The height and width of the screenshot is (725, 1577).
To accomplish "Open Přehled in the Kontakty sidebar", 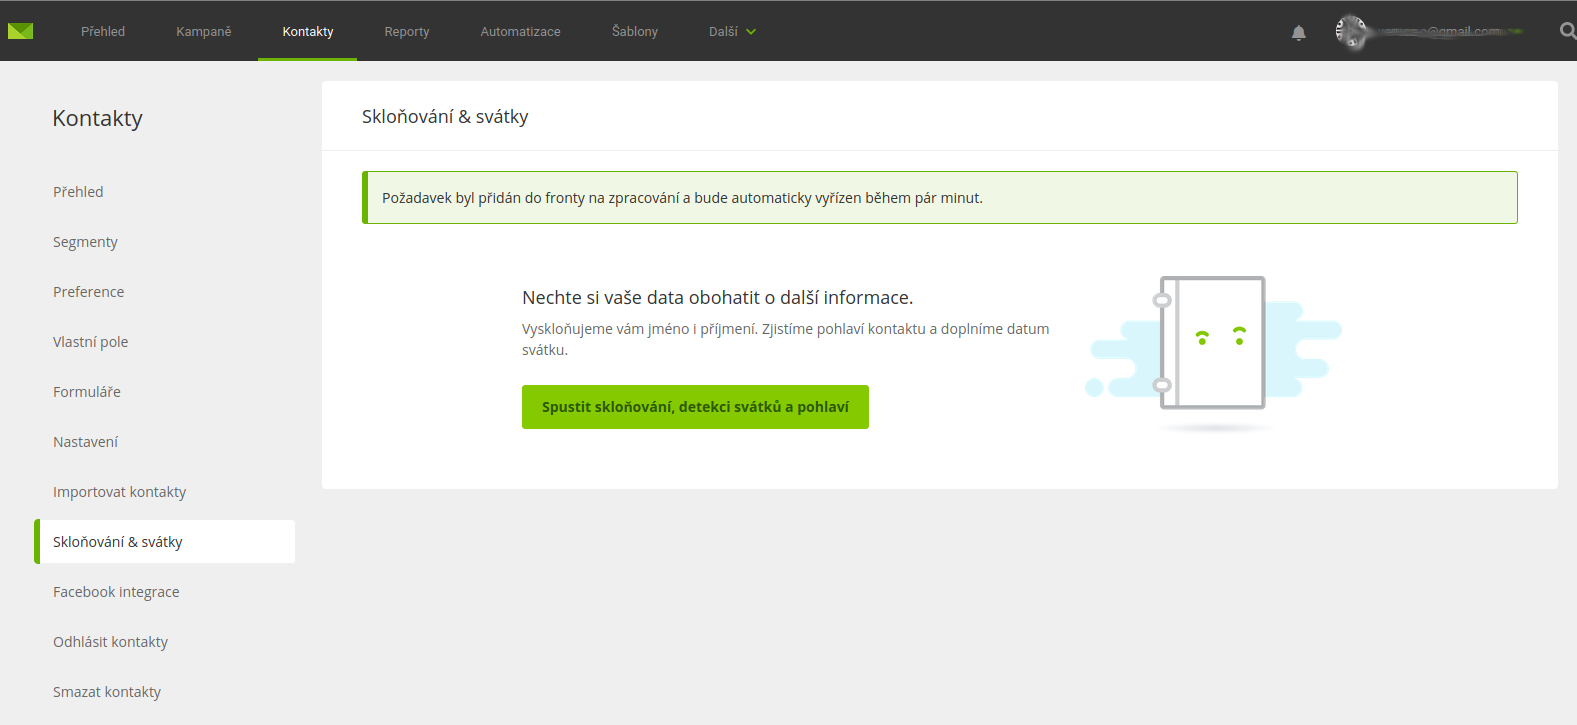I will (x=78, y=192).
